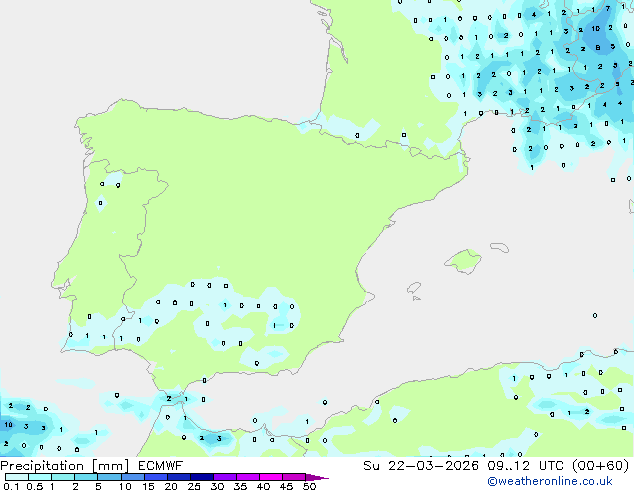This screenshot has width=634, height=490.
Task: Click the '35' legend scale label
Action: [240, 486]
